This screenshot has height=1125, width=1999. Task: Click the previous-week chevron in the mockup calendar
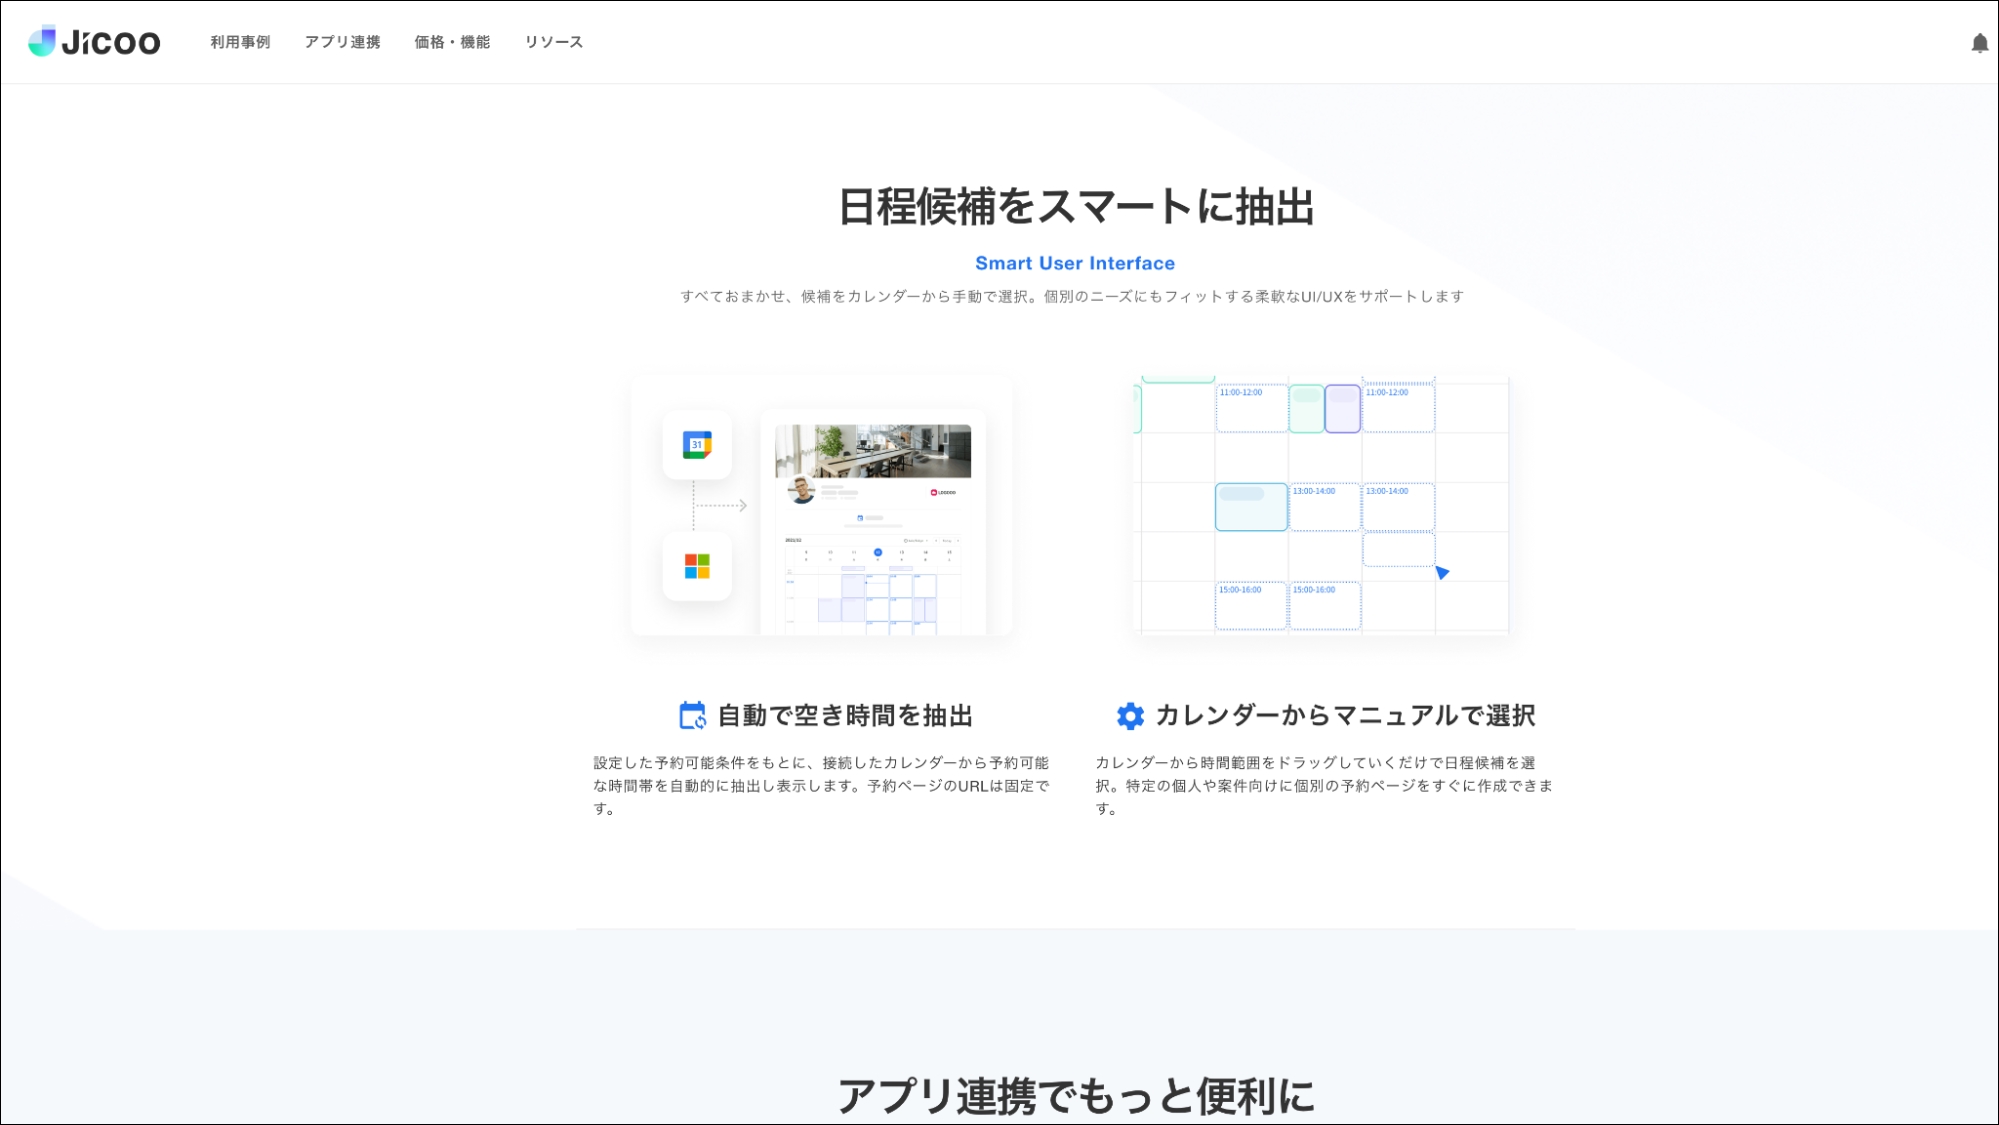936,540
